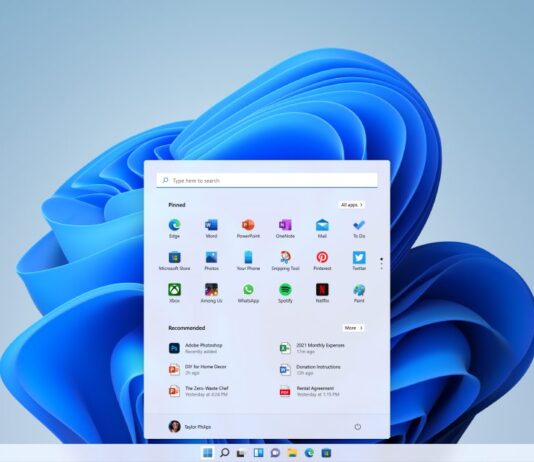Launch the Paint app
Screen dimensions: 534x462
pyautogui.click(x=359, y=293)
